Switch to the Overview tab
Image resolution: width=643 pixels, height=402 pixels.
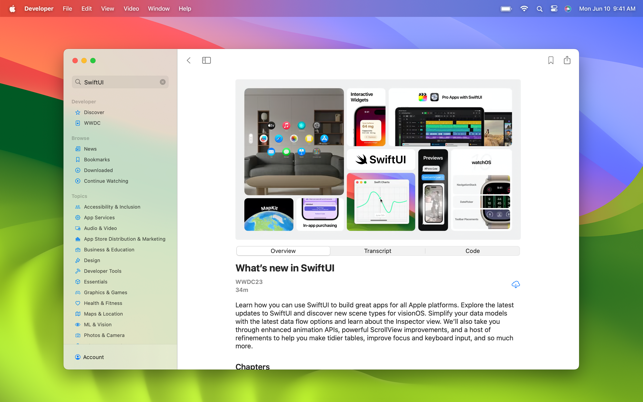[x=283, y=251]
